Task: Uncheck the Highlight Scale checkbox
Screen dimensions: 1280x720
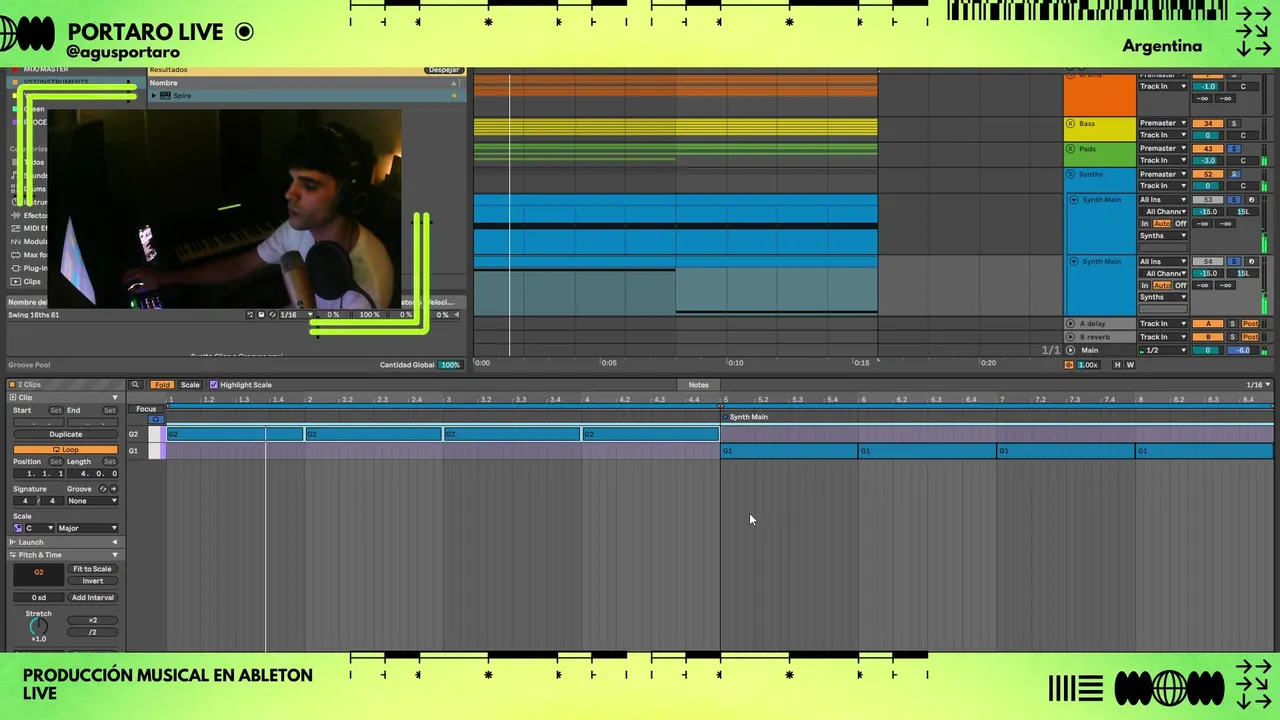Action: coord(213,385)
